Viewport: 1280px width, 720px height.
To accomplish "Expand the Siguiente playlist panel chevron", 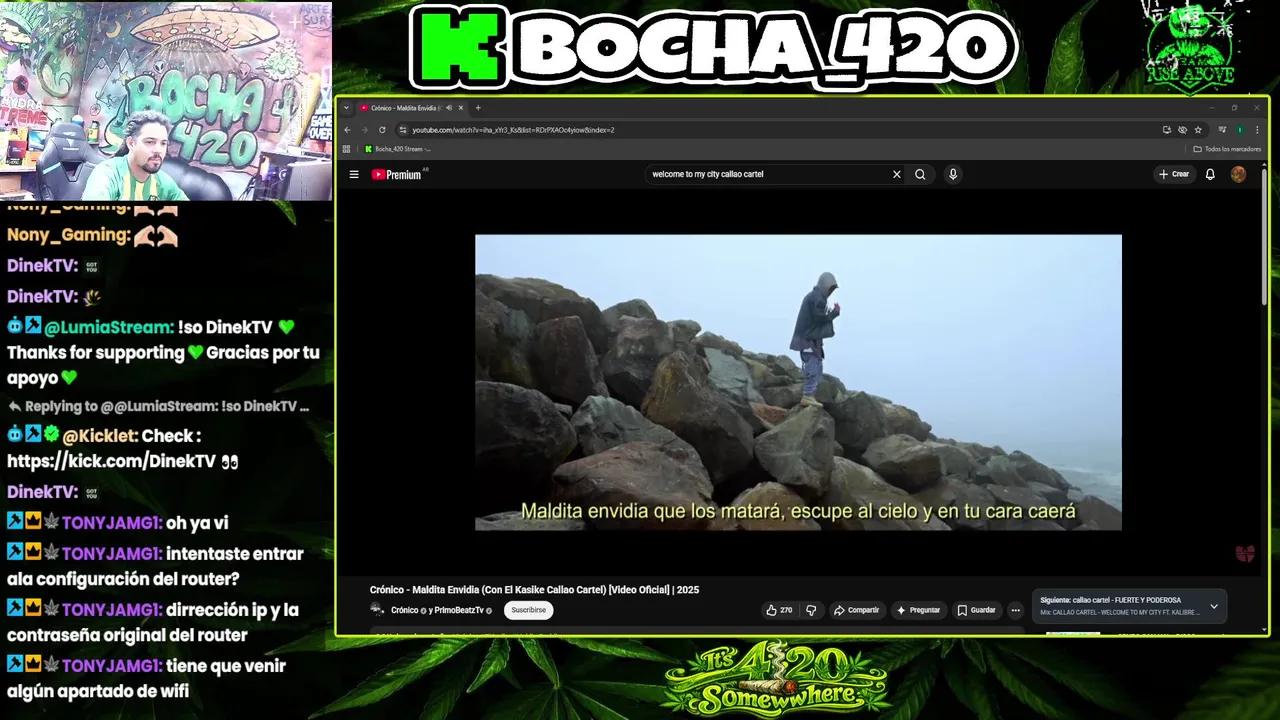I will click(x=1214, y=606).
